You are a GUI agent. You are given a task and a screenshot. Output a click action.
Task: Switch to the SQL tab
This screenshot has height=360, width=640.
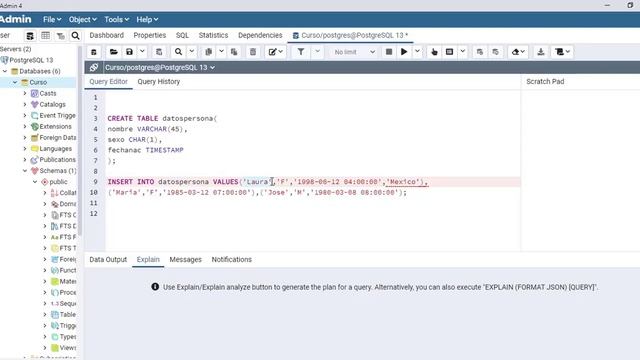tap(182, 35)
